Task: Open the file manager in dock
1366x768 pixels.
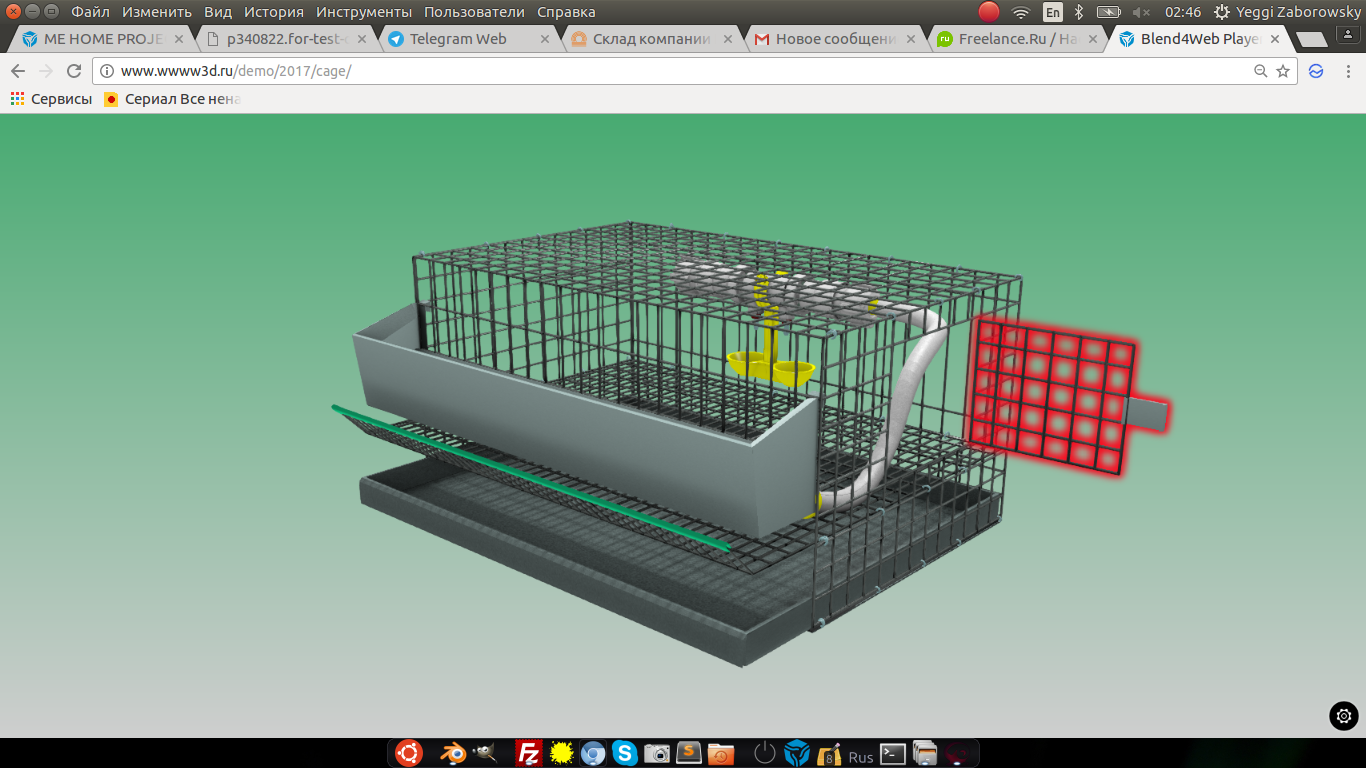Action: pos(925,753)
